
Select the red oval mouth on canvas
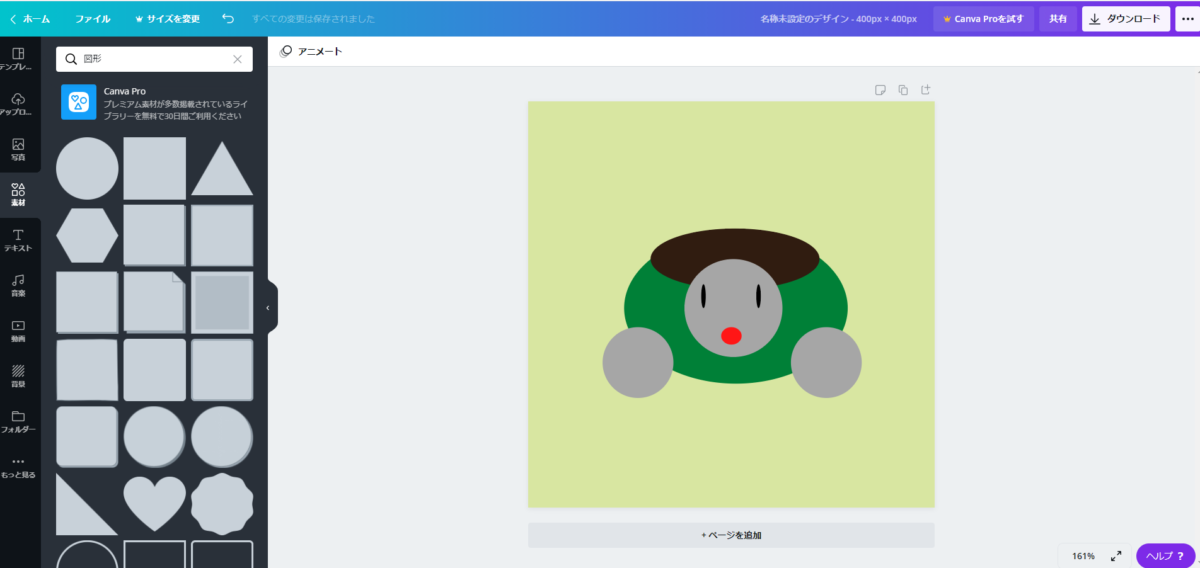pyautogui.click(x=731, y=335)
